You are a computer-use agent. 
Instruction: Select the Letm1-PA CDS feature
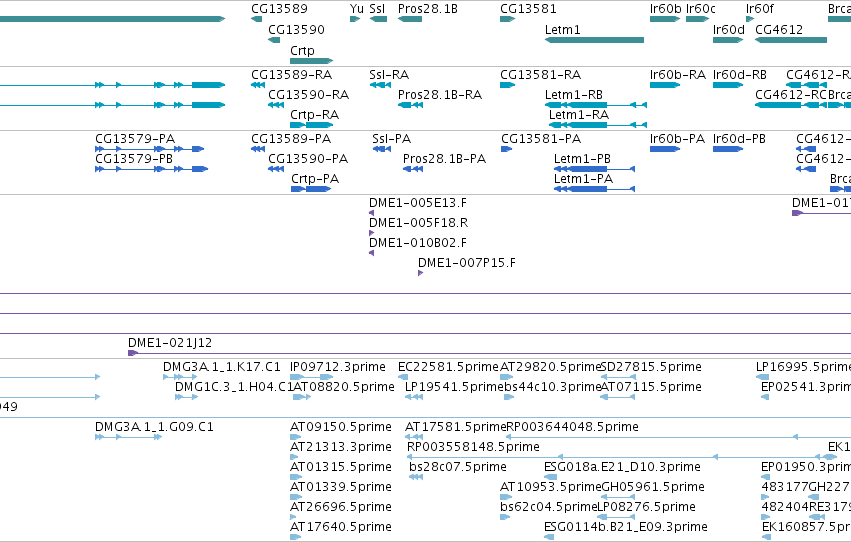coord(594,189)
